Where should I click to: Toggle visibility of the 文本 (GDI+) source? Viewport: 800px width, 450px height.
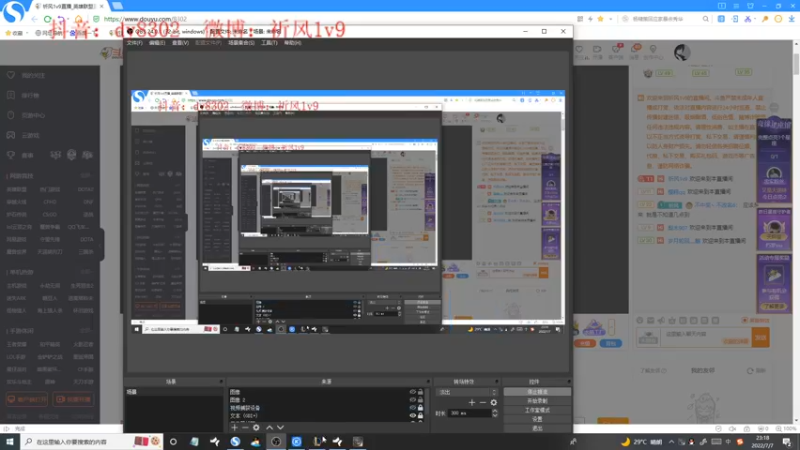click(x=413, y=416)
